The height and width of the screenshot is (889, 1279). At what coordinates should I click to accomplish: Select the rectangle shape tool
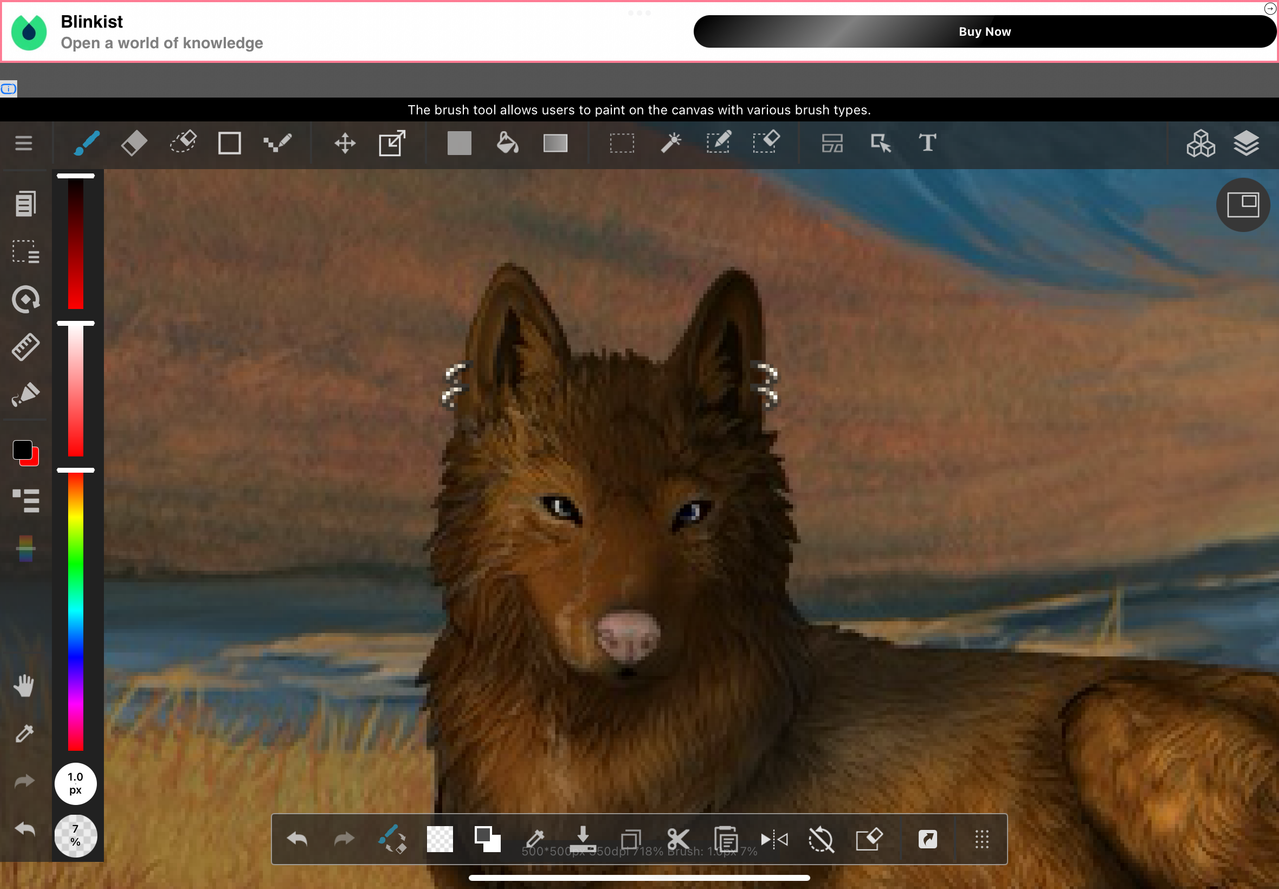[x=230, y=144]
